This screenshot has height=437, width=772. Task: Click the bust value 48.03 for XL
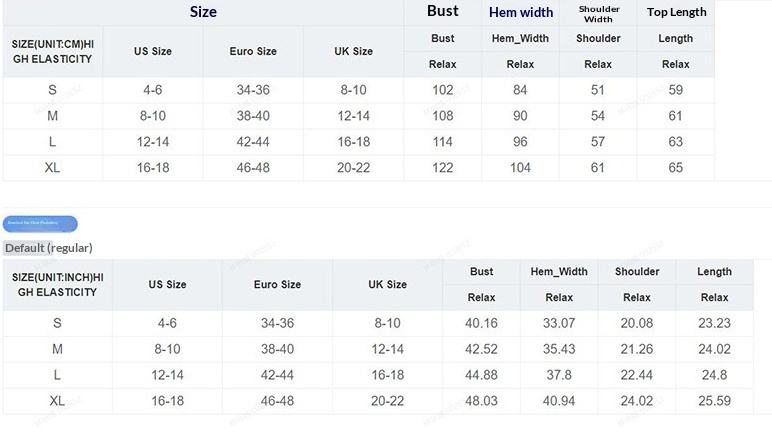481,401
